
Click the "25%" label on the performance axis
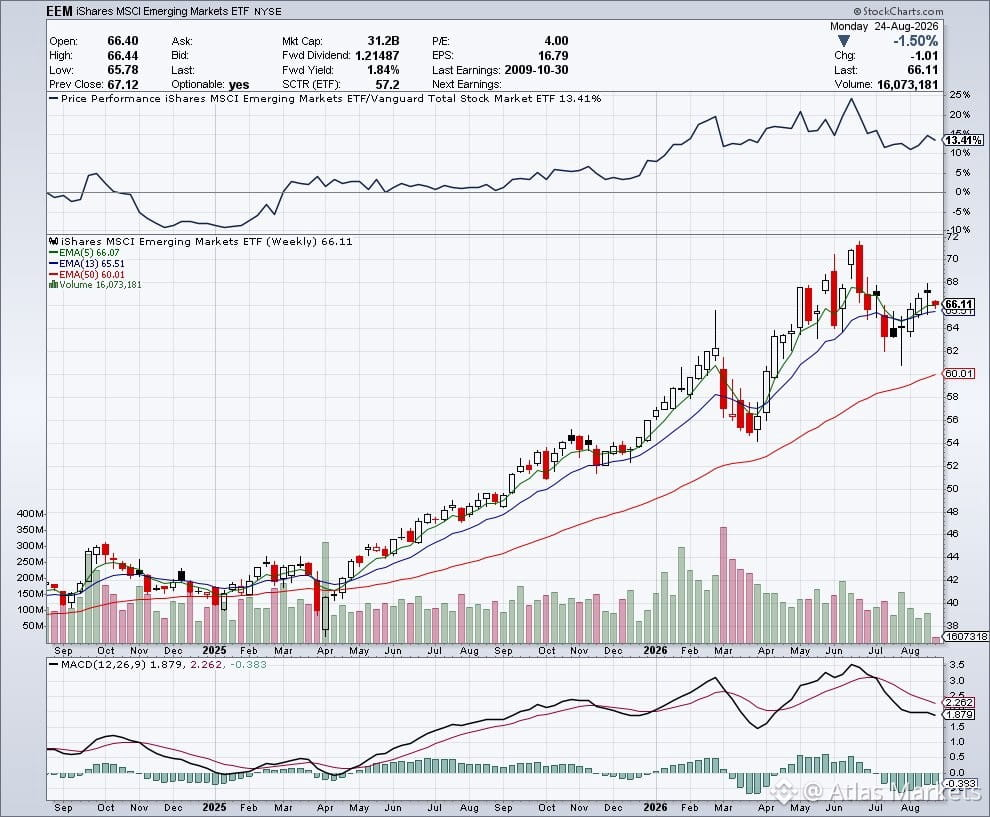[x=960, y=95]
